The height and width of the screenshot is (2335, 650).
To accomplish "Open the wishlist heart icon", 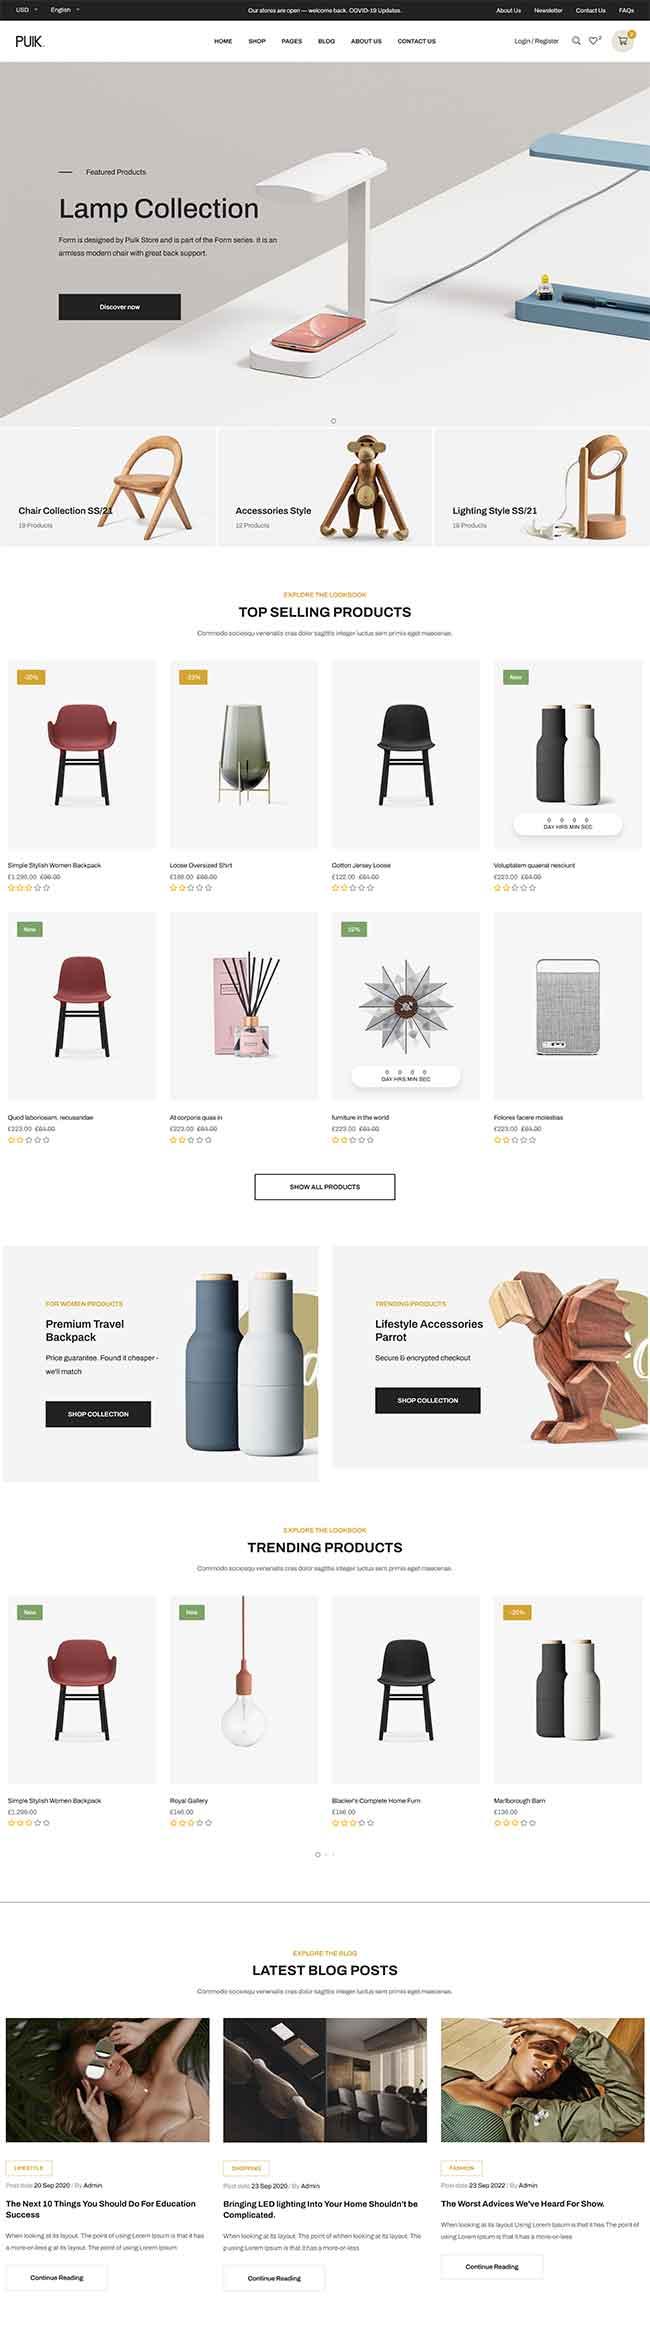I will tap(593, 41).
